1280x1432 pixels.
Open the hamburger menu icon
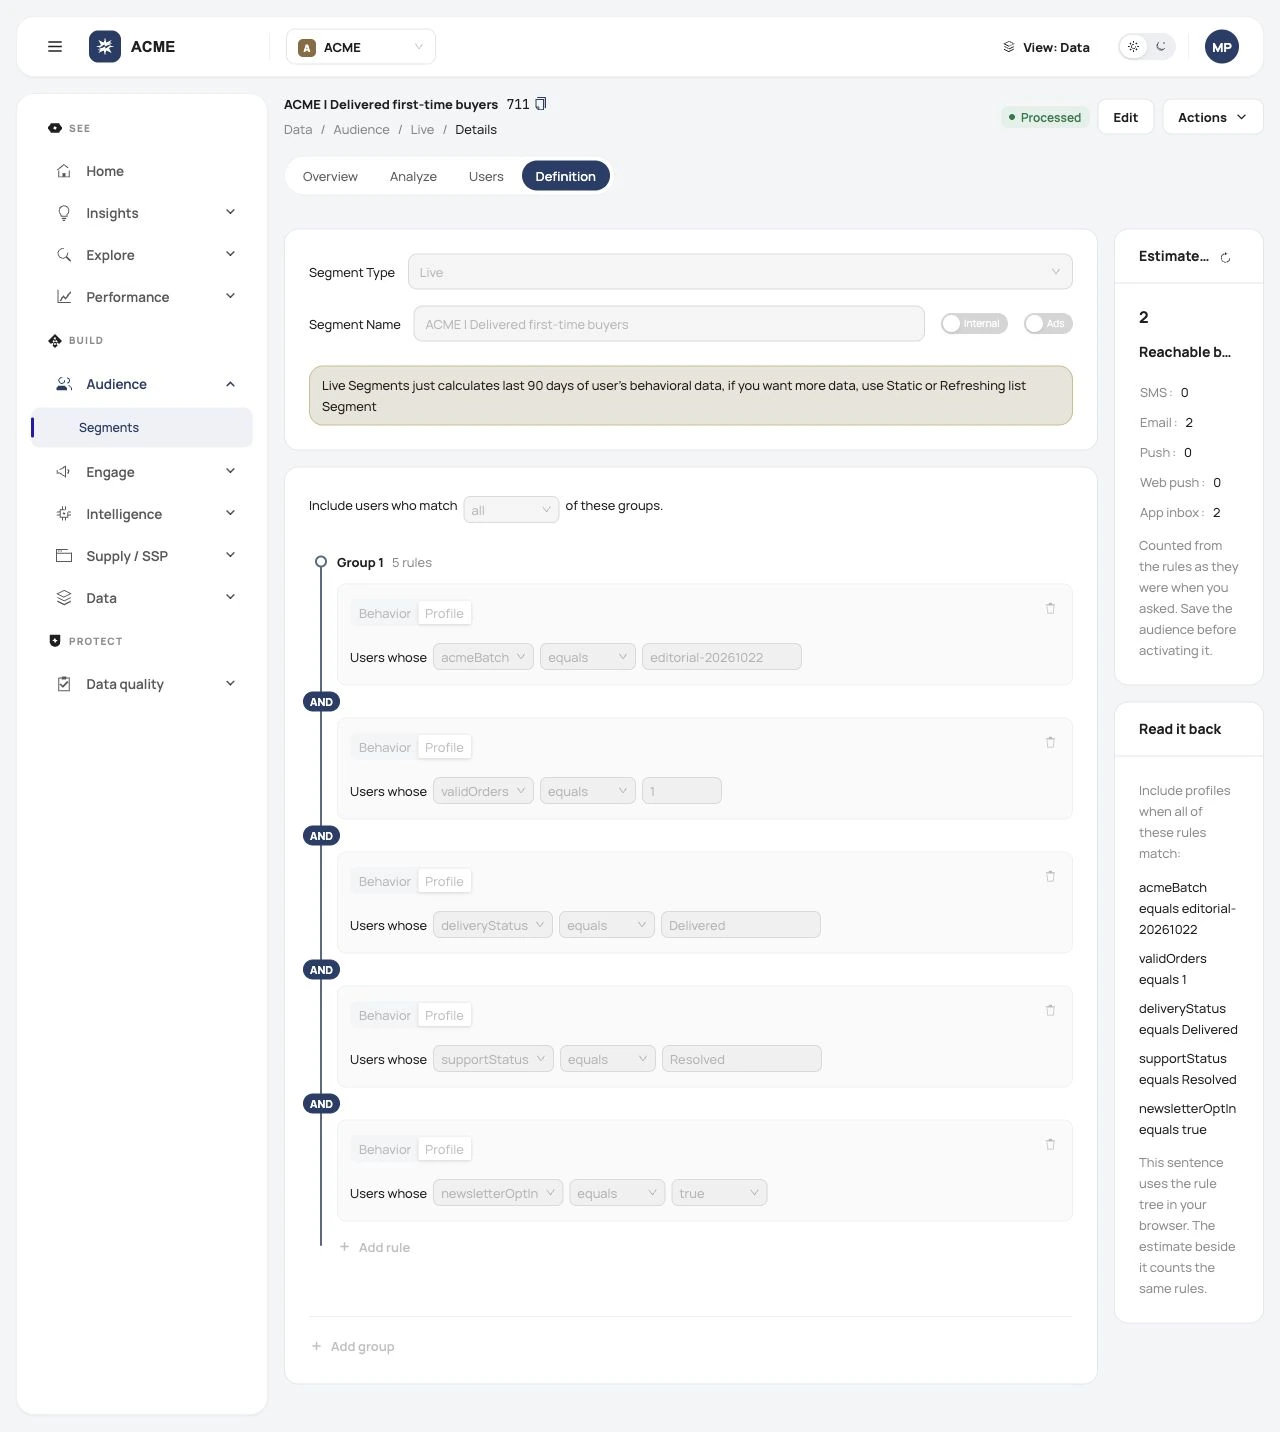click(x=55, y=47)
